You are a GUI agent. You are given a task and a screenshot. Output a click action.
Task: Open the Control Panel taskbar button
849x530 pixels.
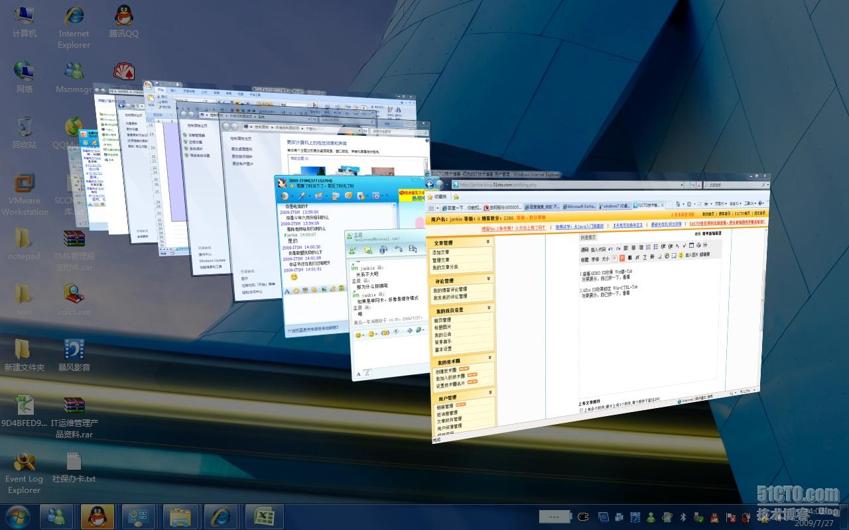pos(139,516)
